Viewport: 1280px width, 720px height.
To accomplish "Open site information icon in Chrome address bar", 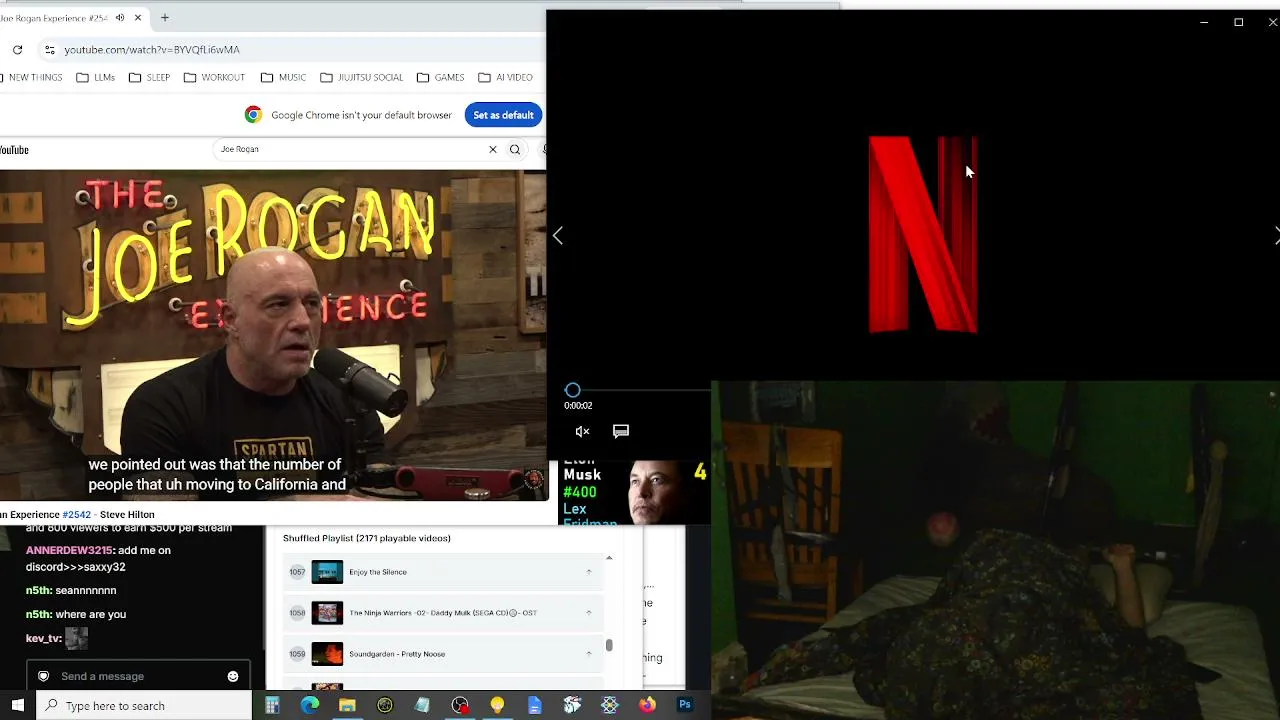I will coord(49,49).
